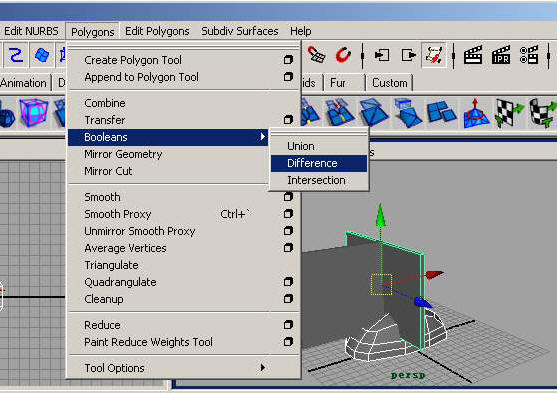
Task: Open Unmirror Smooth Proxy options box
Action: click(288, 231)
